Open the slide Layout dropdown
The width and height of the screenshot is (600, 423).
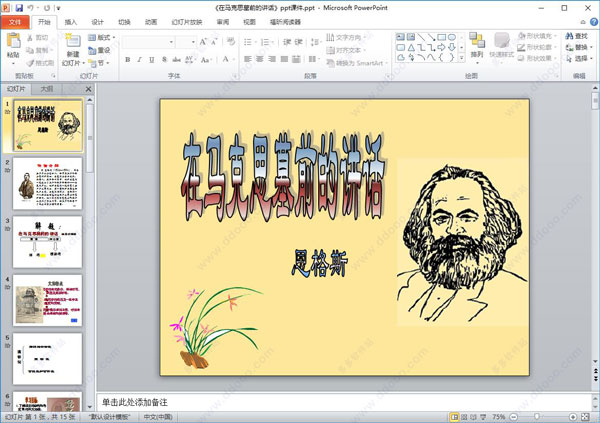pyautogui.click(x=101, y=38)
